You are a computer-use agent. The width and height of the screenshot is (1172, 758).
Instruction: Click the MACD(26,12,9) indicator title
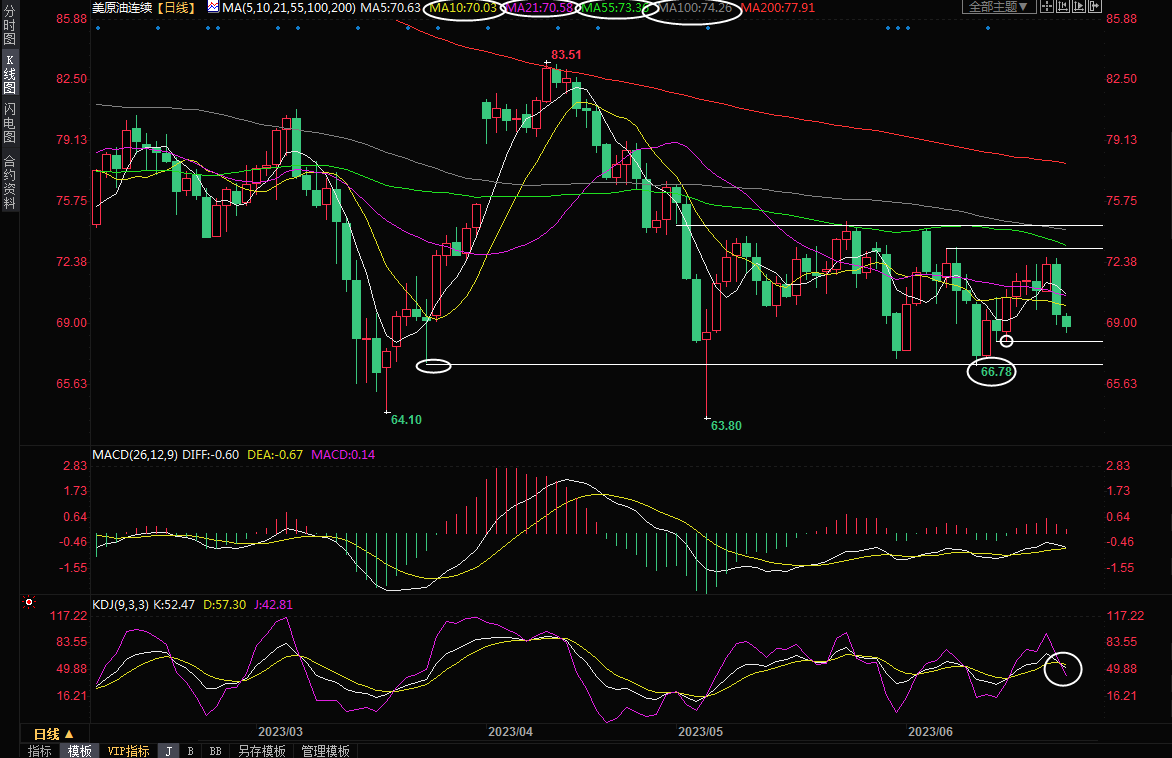[134, 454]
